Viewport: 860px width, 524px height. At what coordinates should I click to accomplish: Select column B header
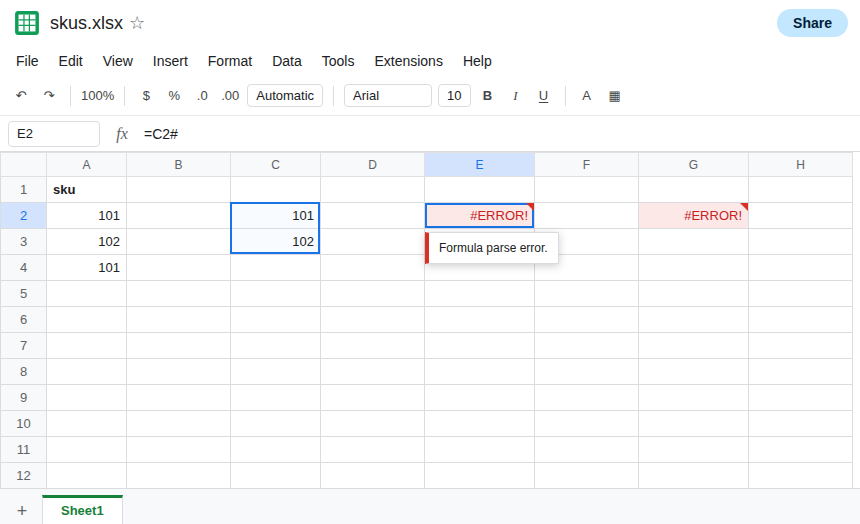(178, 165)
